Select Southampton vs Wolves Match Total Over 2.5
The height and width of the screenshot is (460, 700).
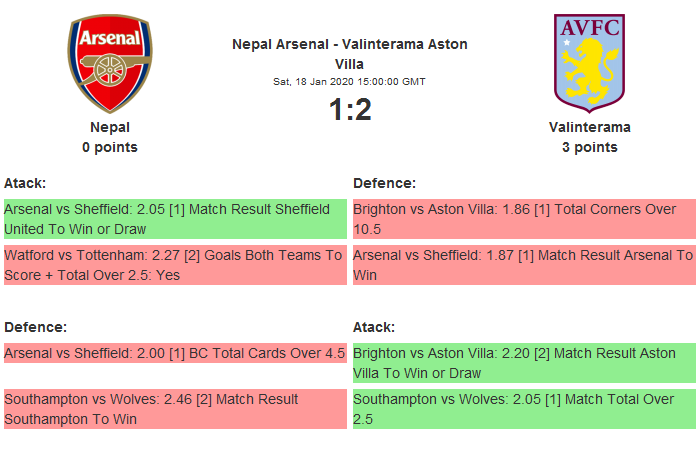[x=524, y=409]
